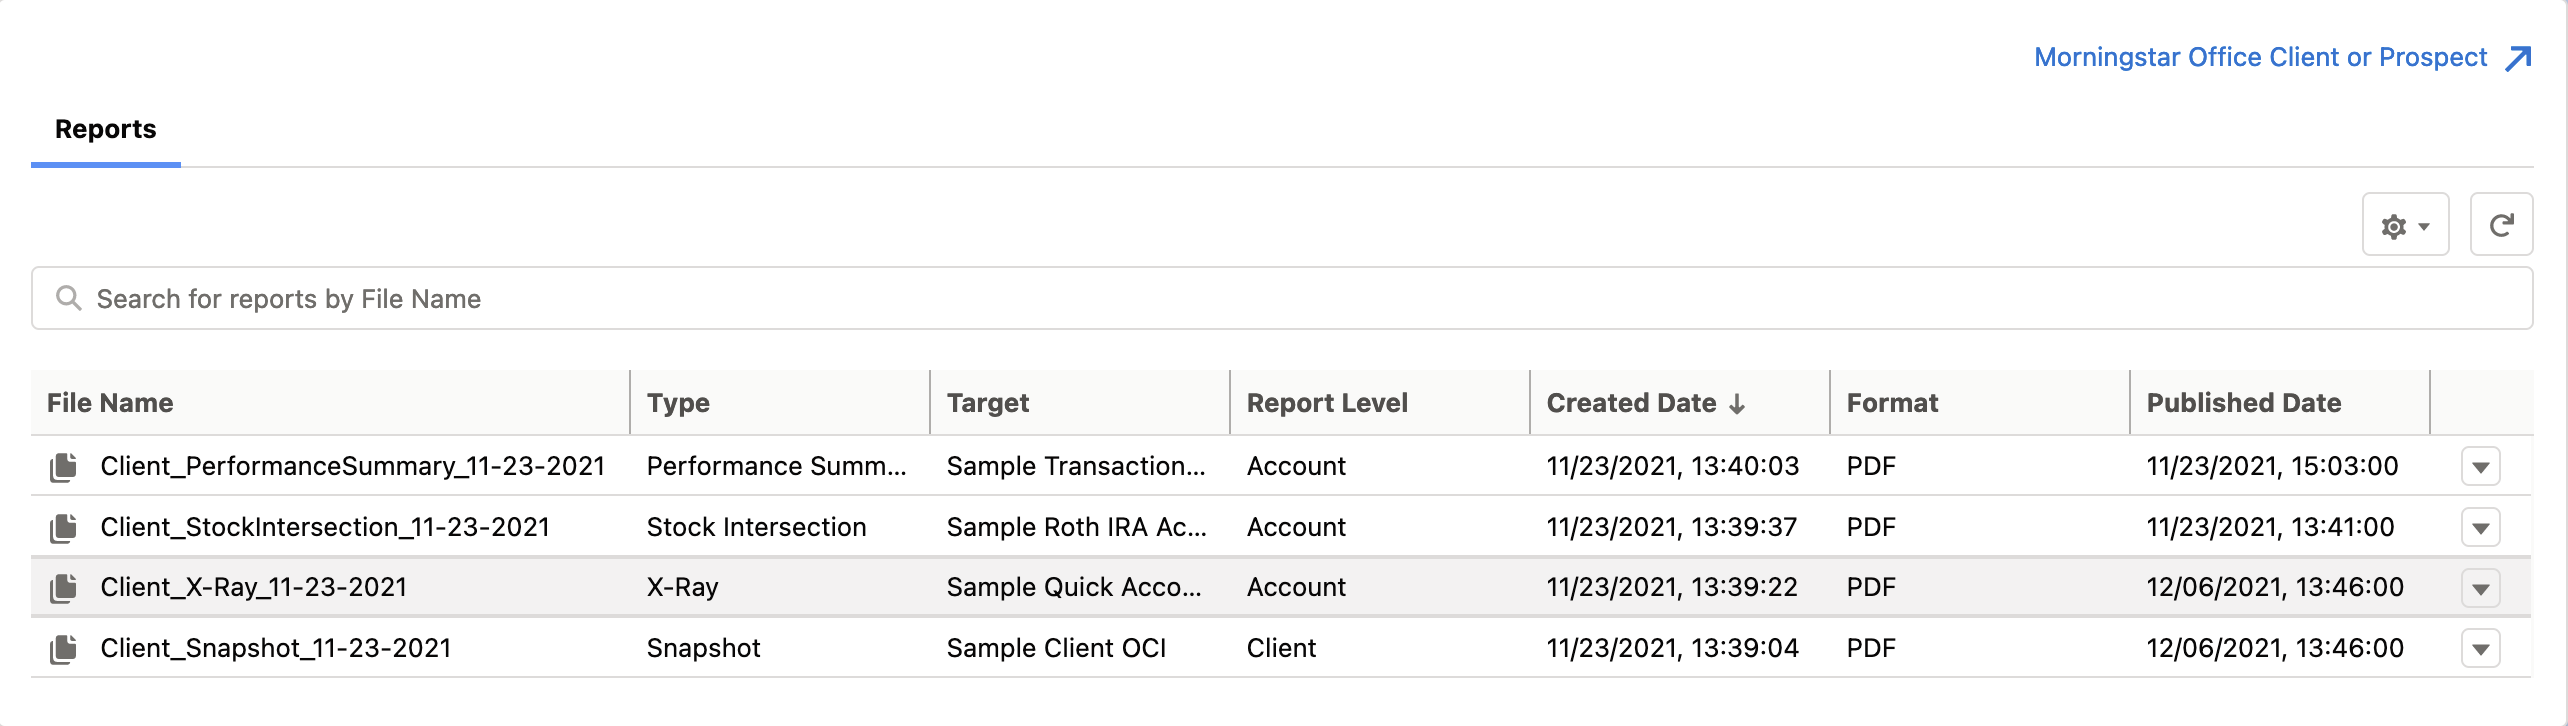Expand actions menu for Stock Intersection row
The image size is (2568, 726).
pos(2480,528)
